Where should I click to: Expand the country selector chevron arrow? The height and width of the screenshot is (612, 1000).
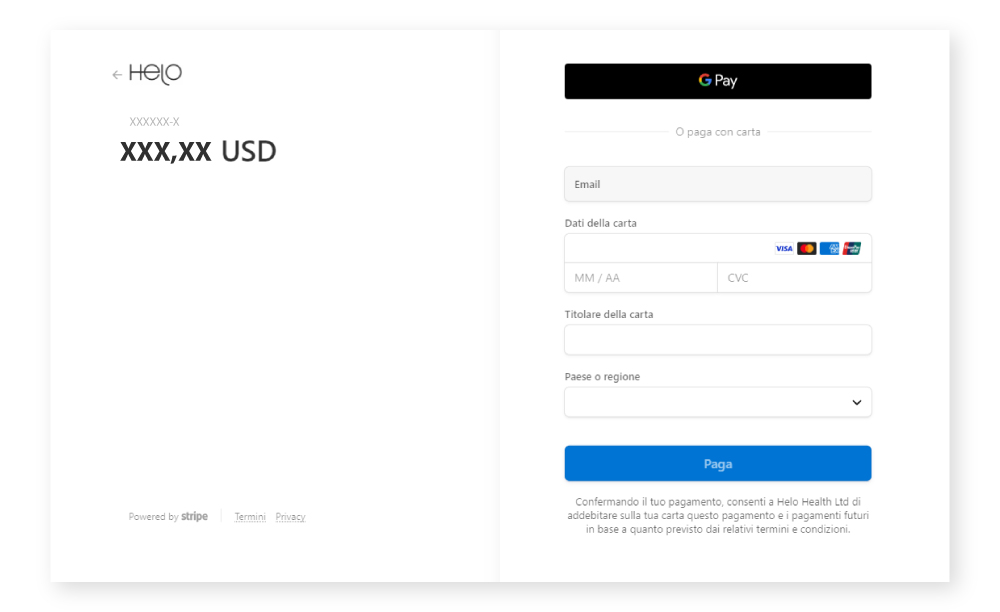tap(856, 402)
